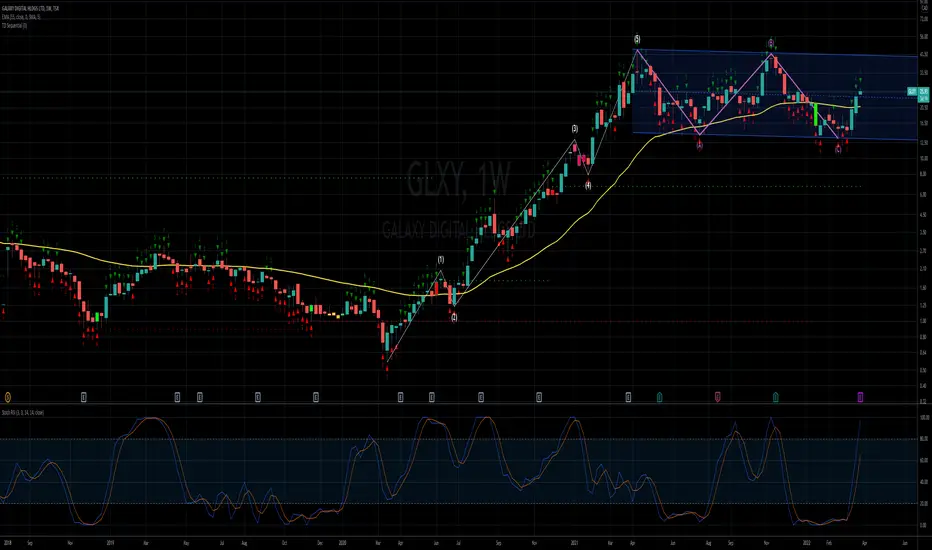Select the wave (1) label on the chart

440,260
